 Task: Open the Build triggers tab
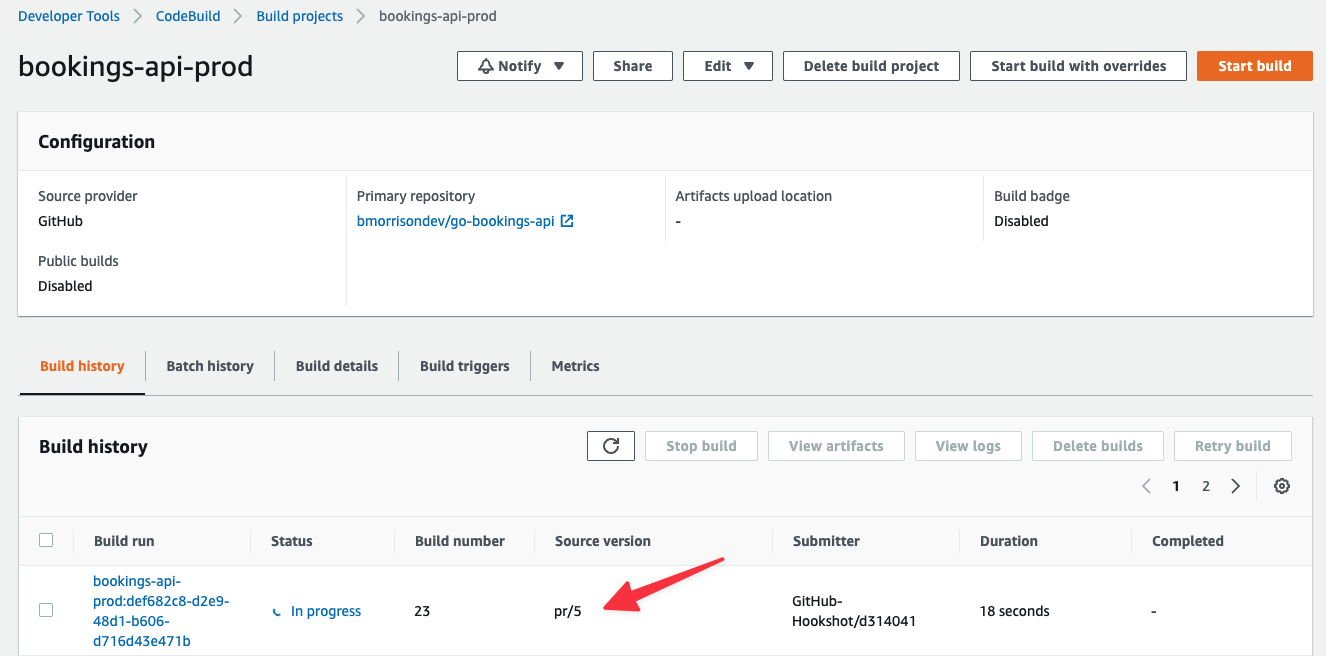coord(465,366)
